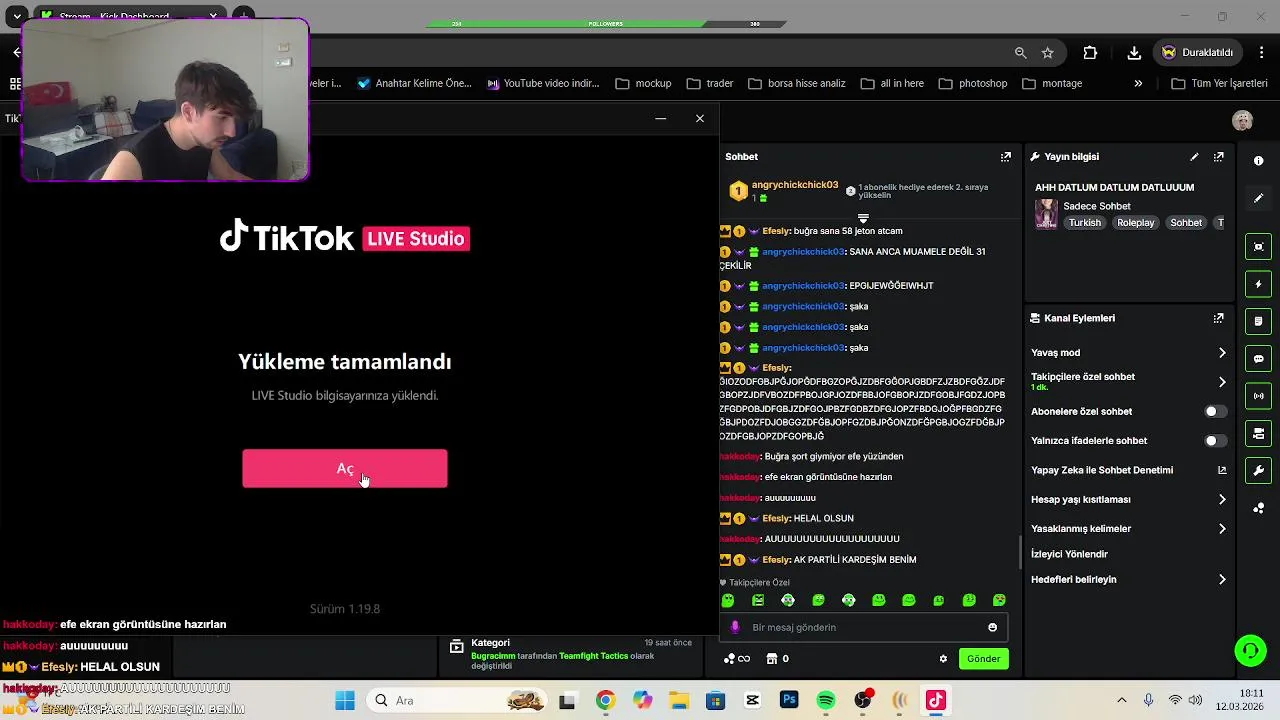Open the Duraklatıldı profile button
The height and width of the screenshot is (720, 1280).
click(1198, 53)
